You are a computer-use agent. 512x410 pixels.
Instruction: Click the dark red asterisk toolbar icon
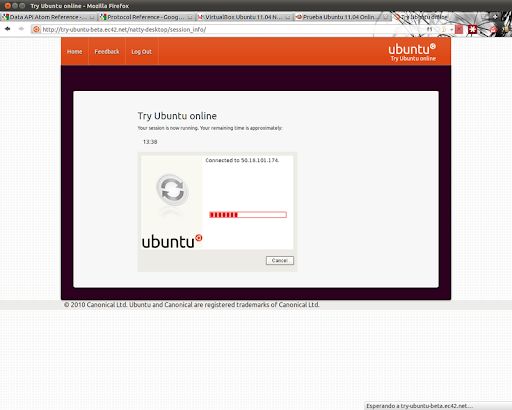pos(472,29)
